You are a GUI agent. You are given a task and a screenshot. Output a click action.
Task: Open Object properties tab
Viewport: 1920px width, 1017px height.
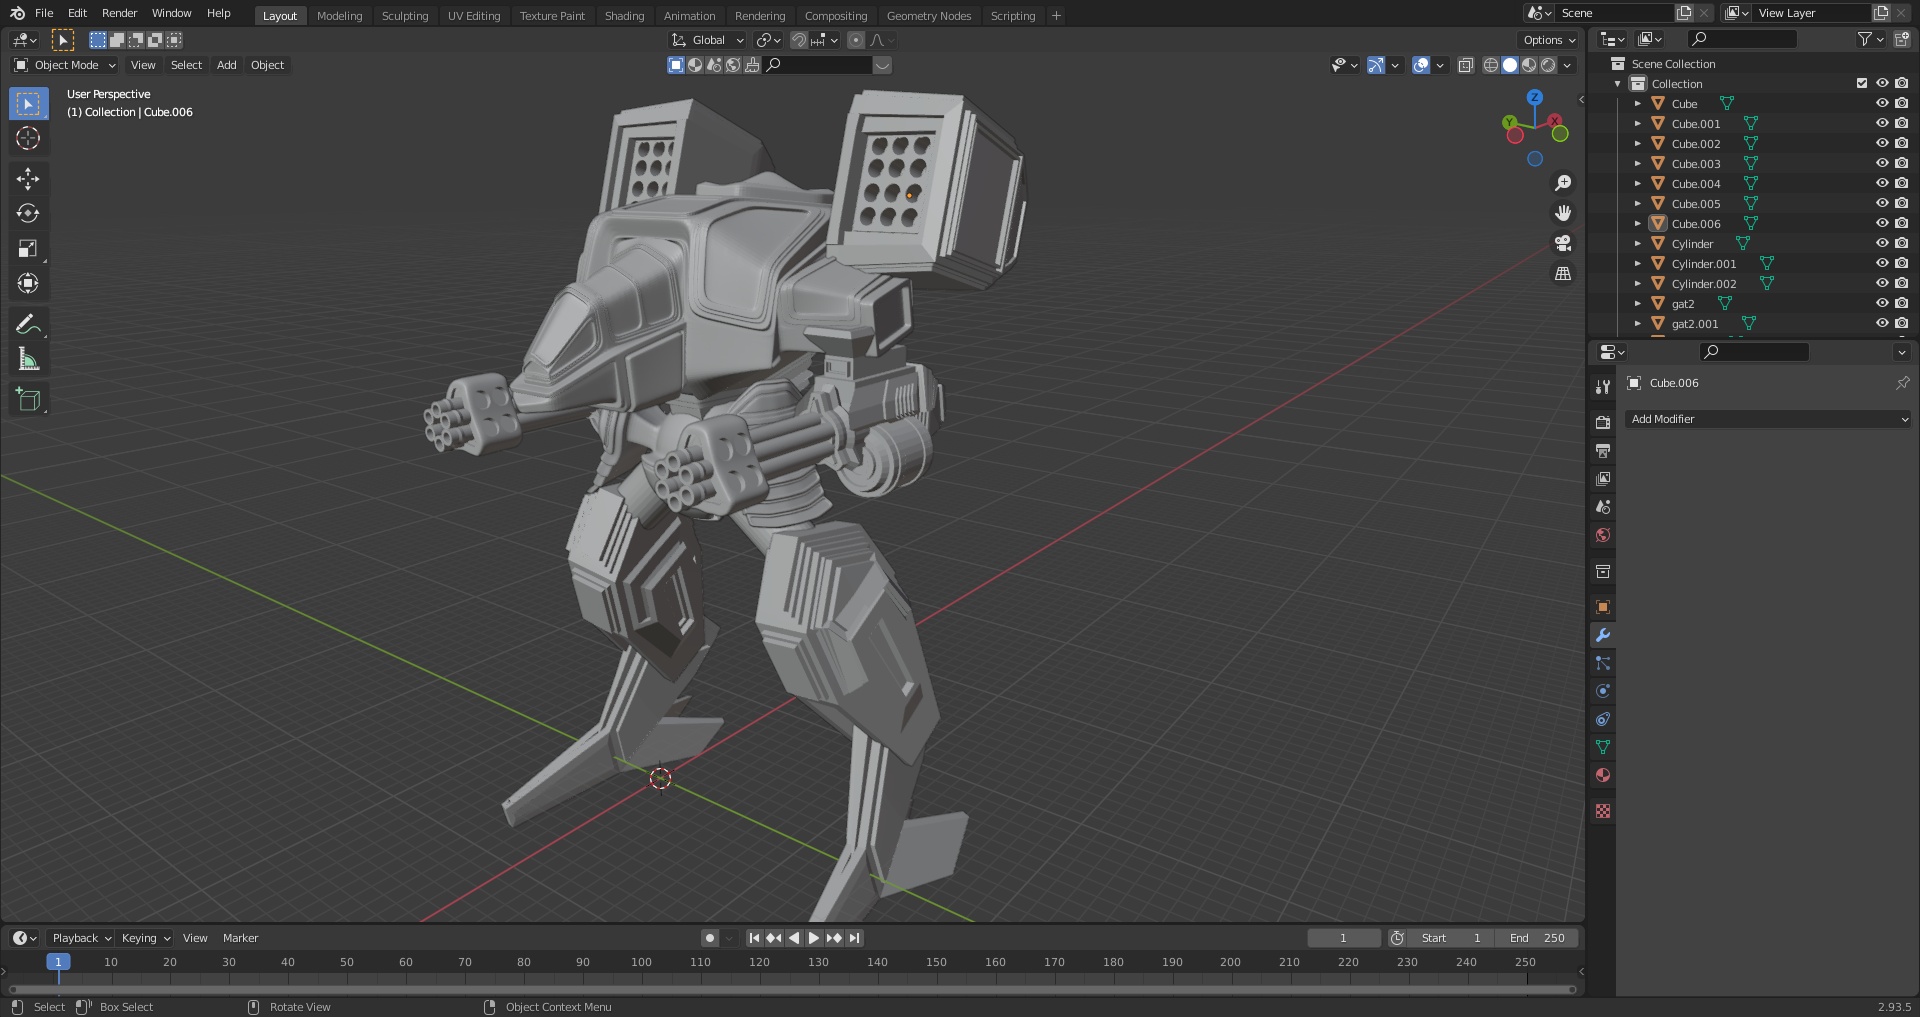(1603, 607)
